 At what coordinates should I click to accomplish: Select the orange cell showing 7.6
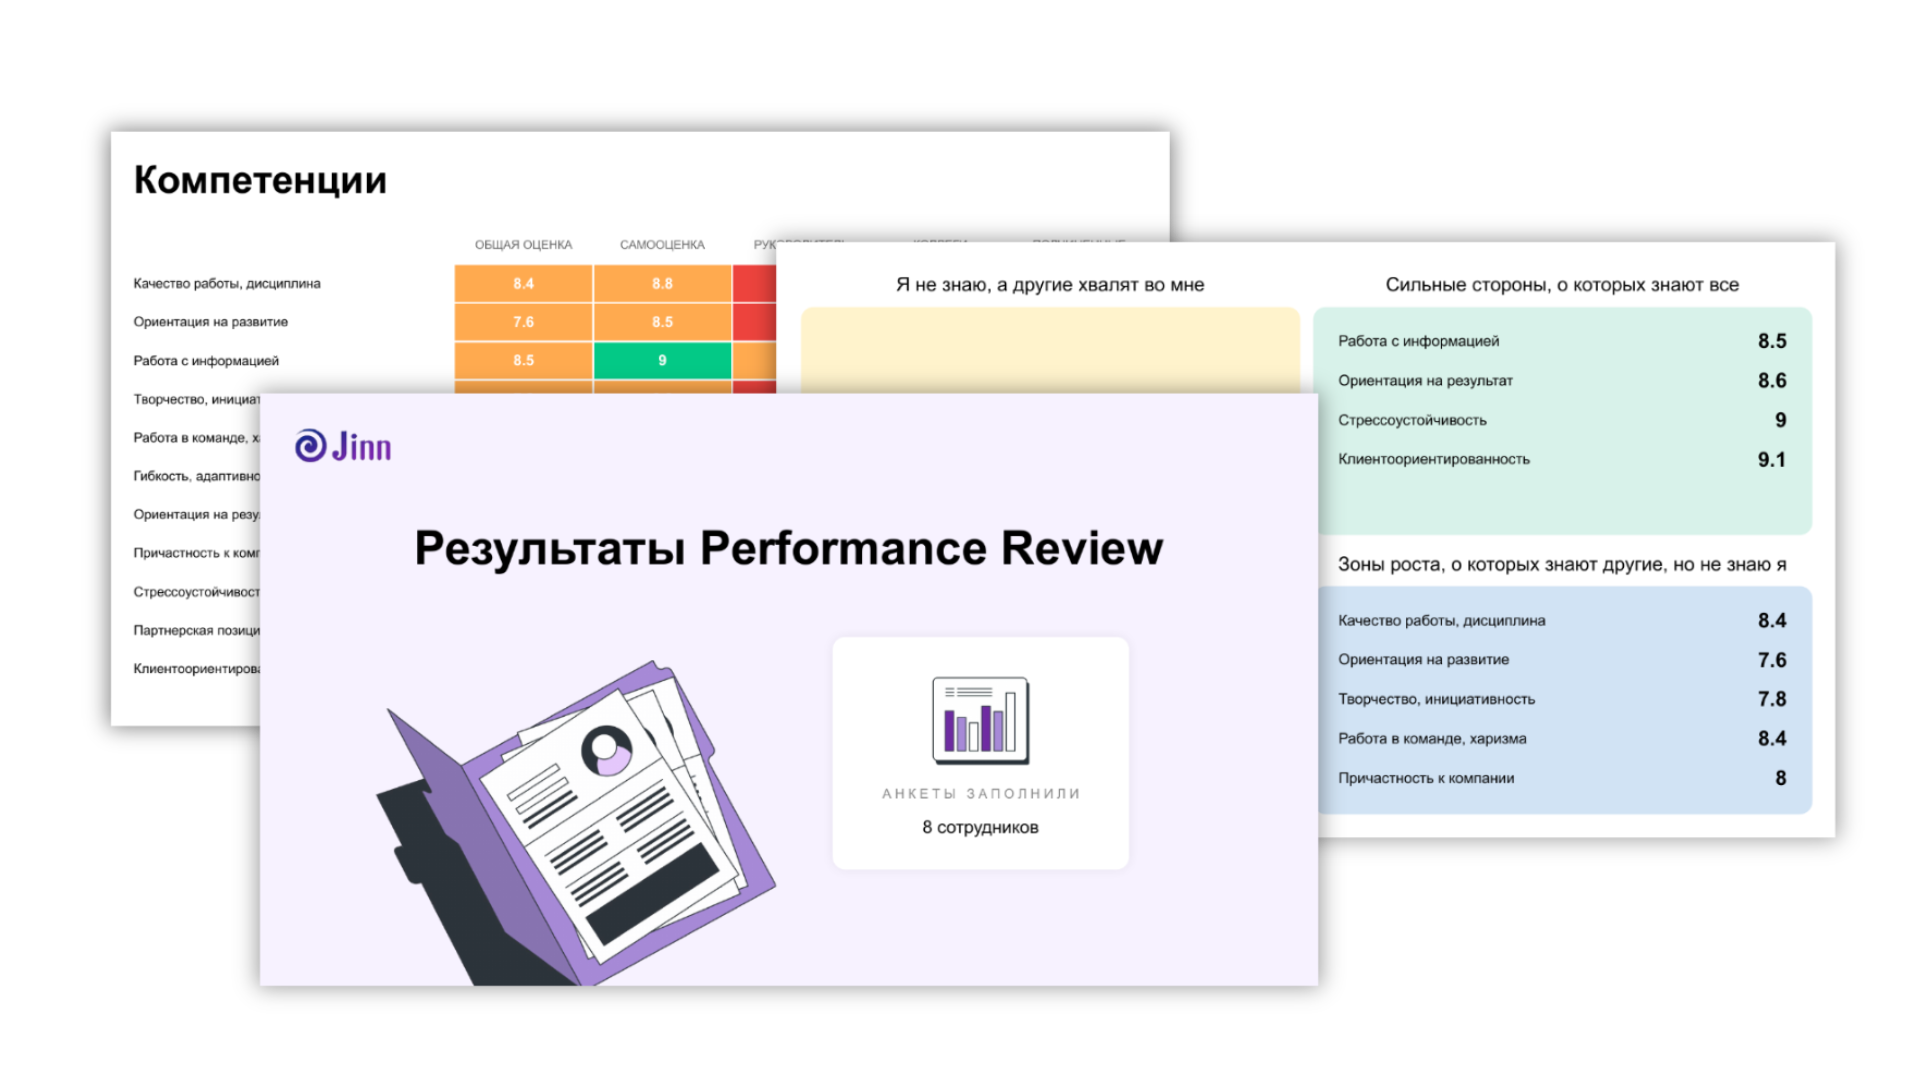click(x=521, y=322)
